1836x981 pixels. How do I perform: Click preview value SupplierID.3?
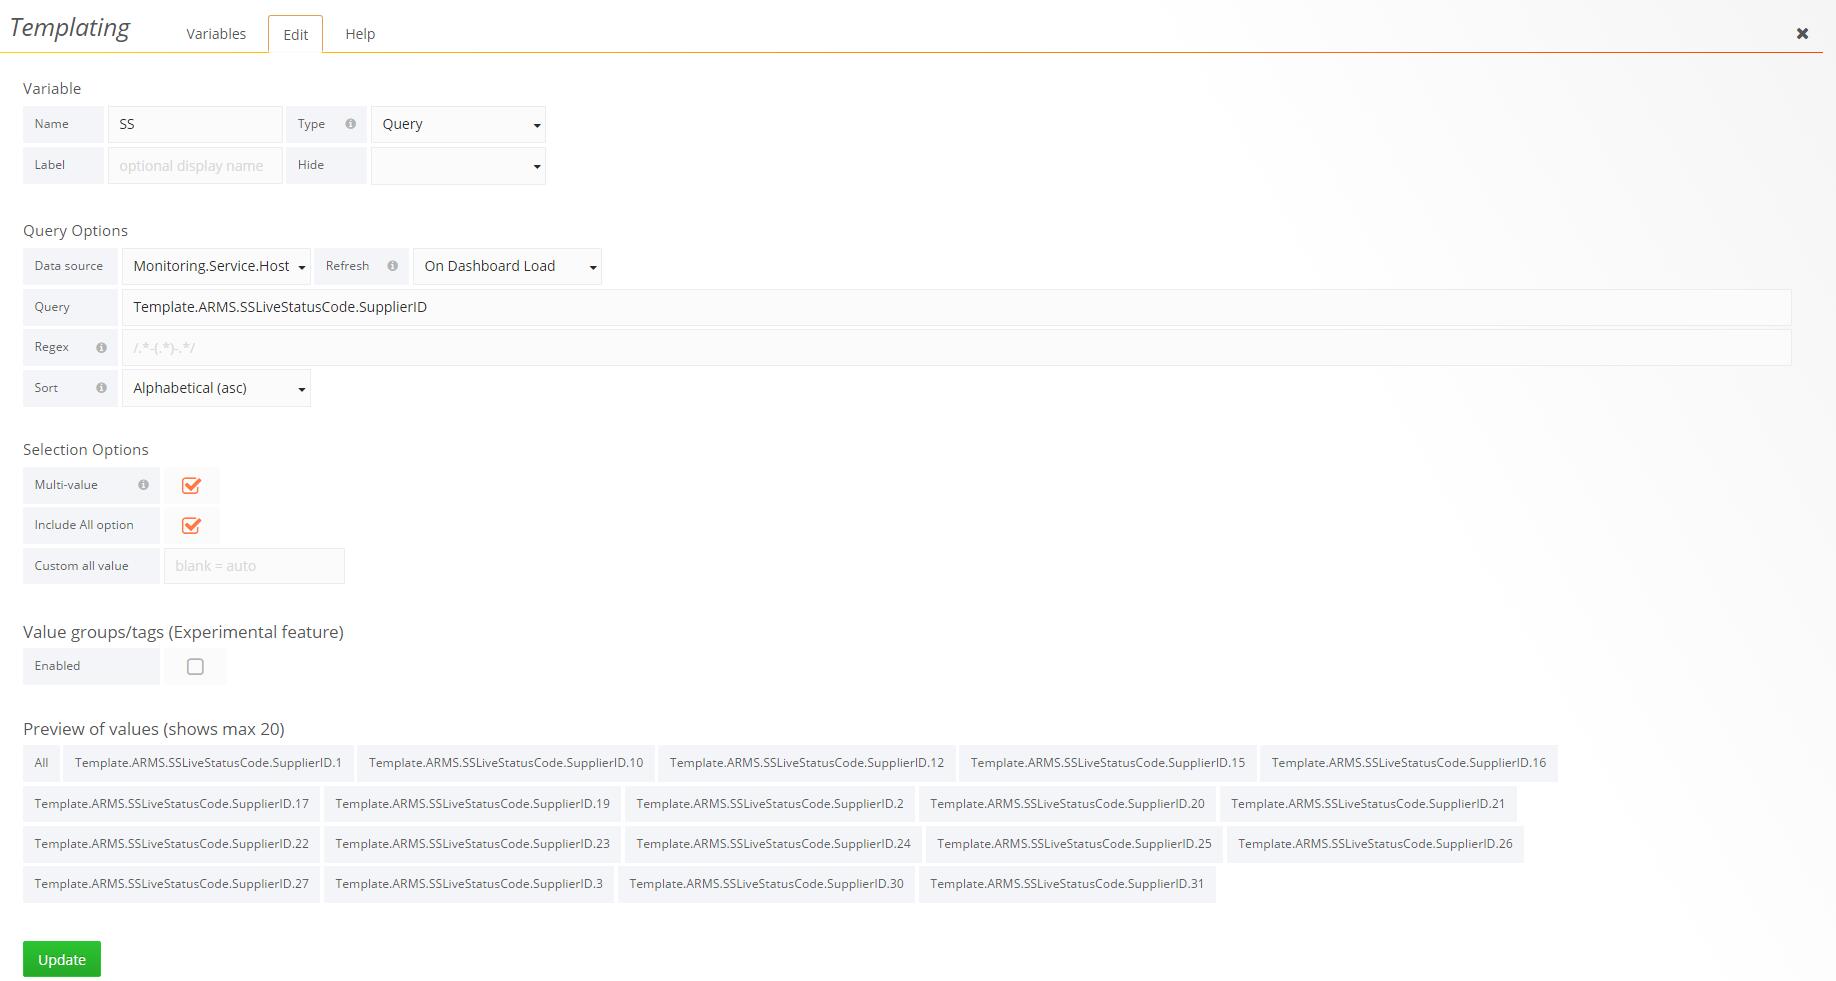tap(469, 884)
